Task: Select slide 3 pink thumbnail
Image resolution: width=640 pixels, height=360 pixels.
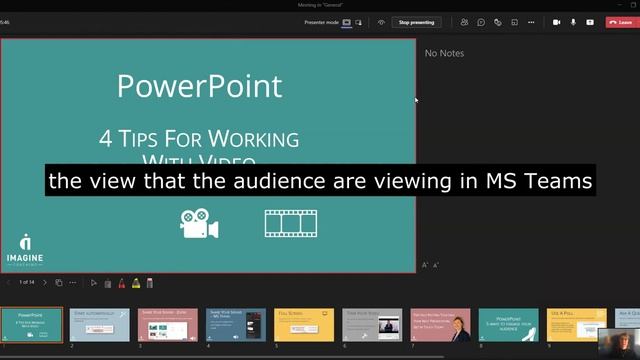Action: [x=168, y=325]
